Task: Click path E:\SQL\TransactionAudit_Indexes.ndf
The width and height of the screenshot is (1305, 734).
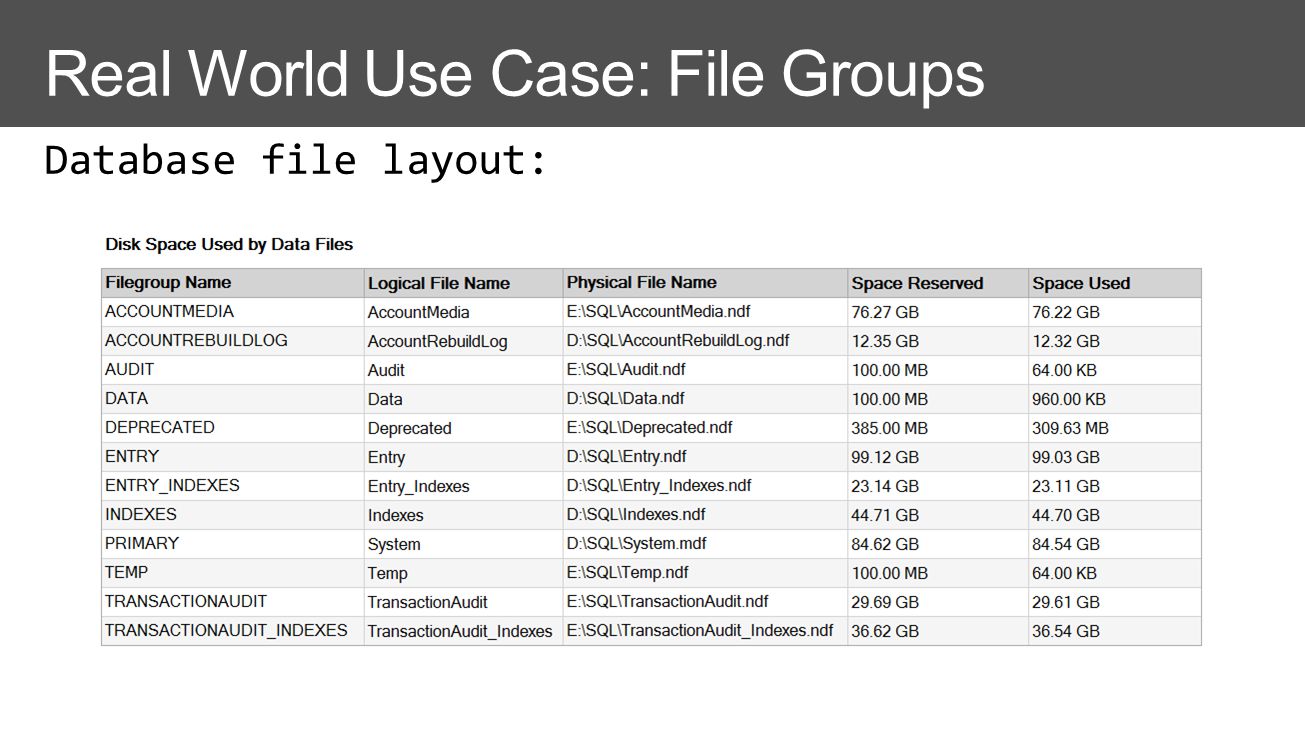Action: pyautogui.click(x=700, y=631)
